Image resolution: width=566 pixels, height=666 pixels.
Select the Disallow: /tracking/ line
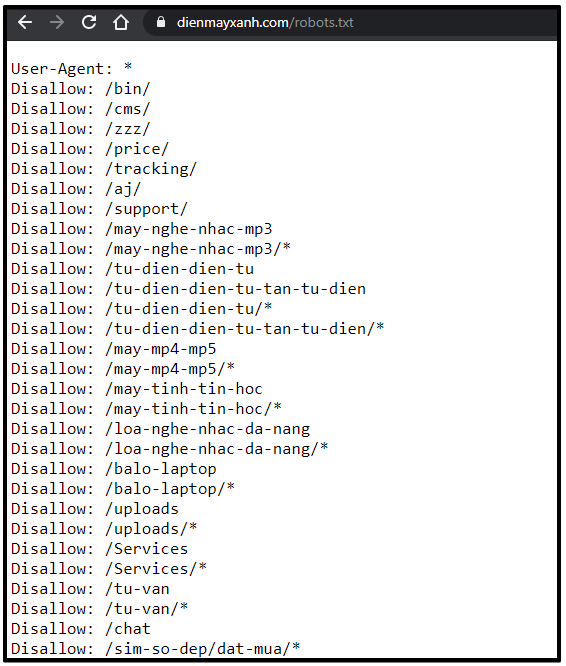104,169
